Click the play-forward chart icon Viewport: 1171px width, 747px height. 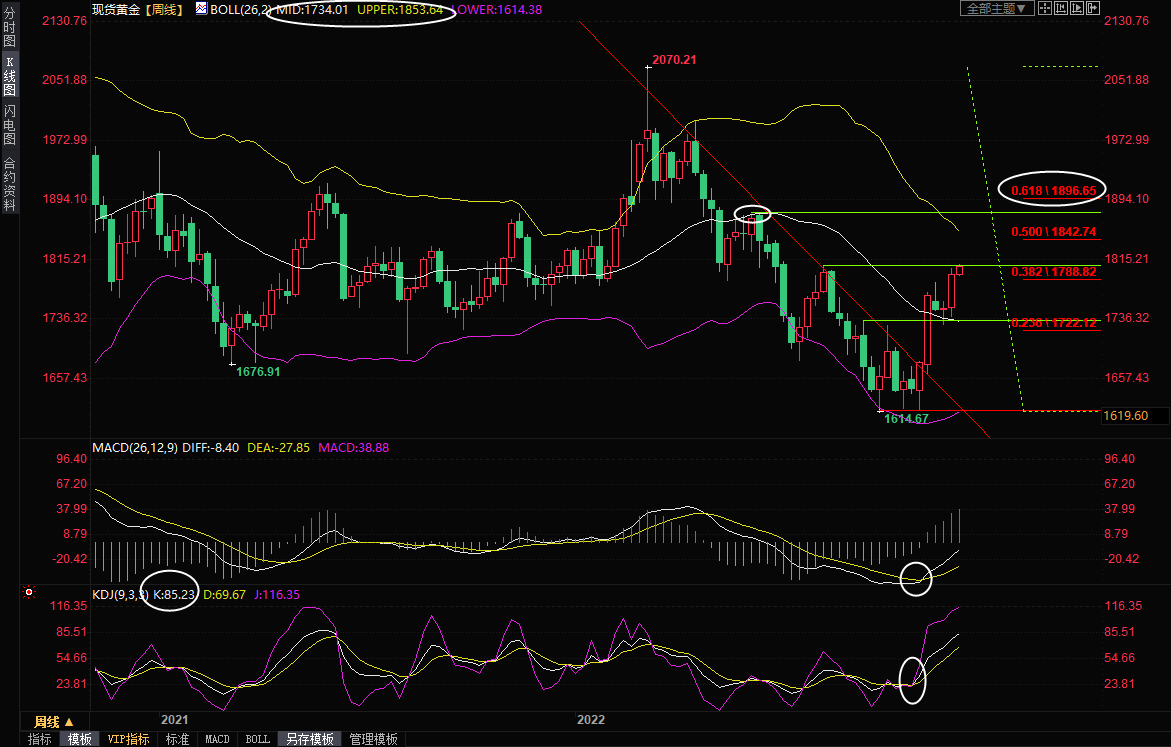(x=1077, y=8)
